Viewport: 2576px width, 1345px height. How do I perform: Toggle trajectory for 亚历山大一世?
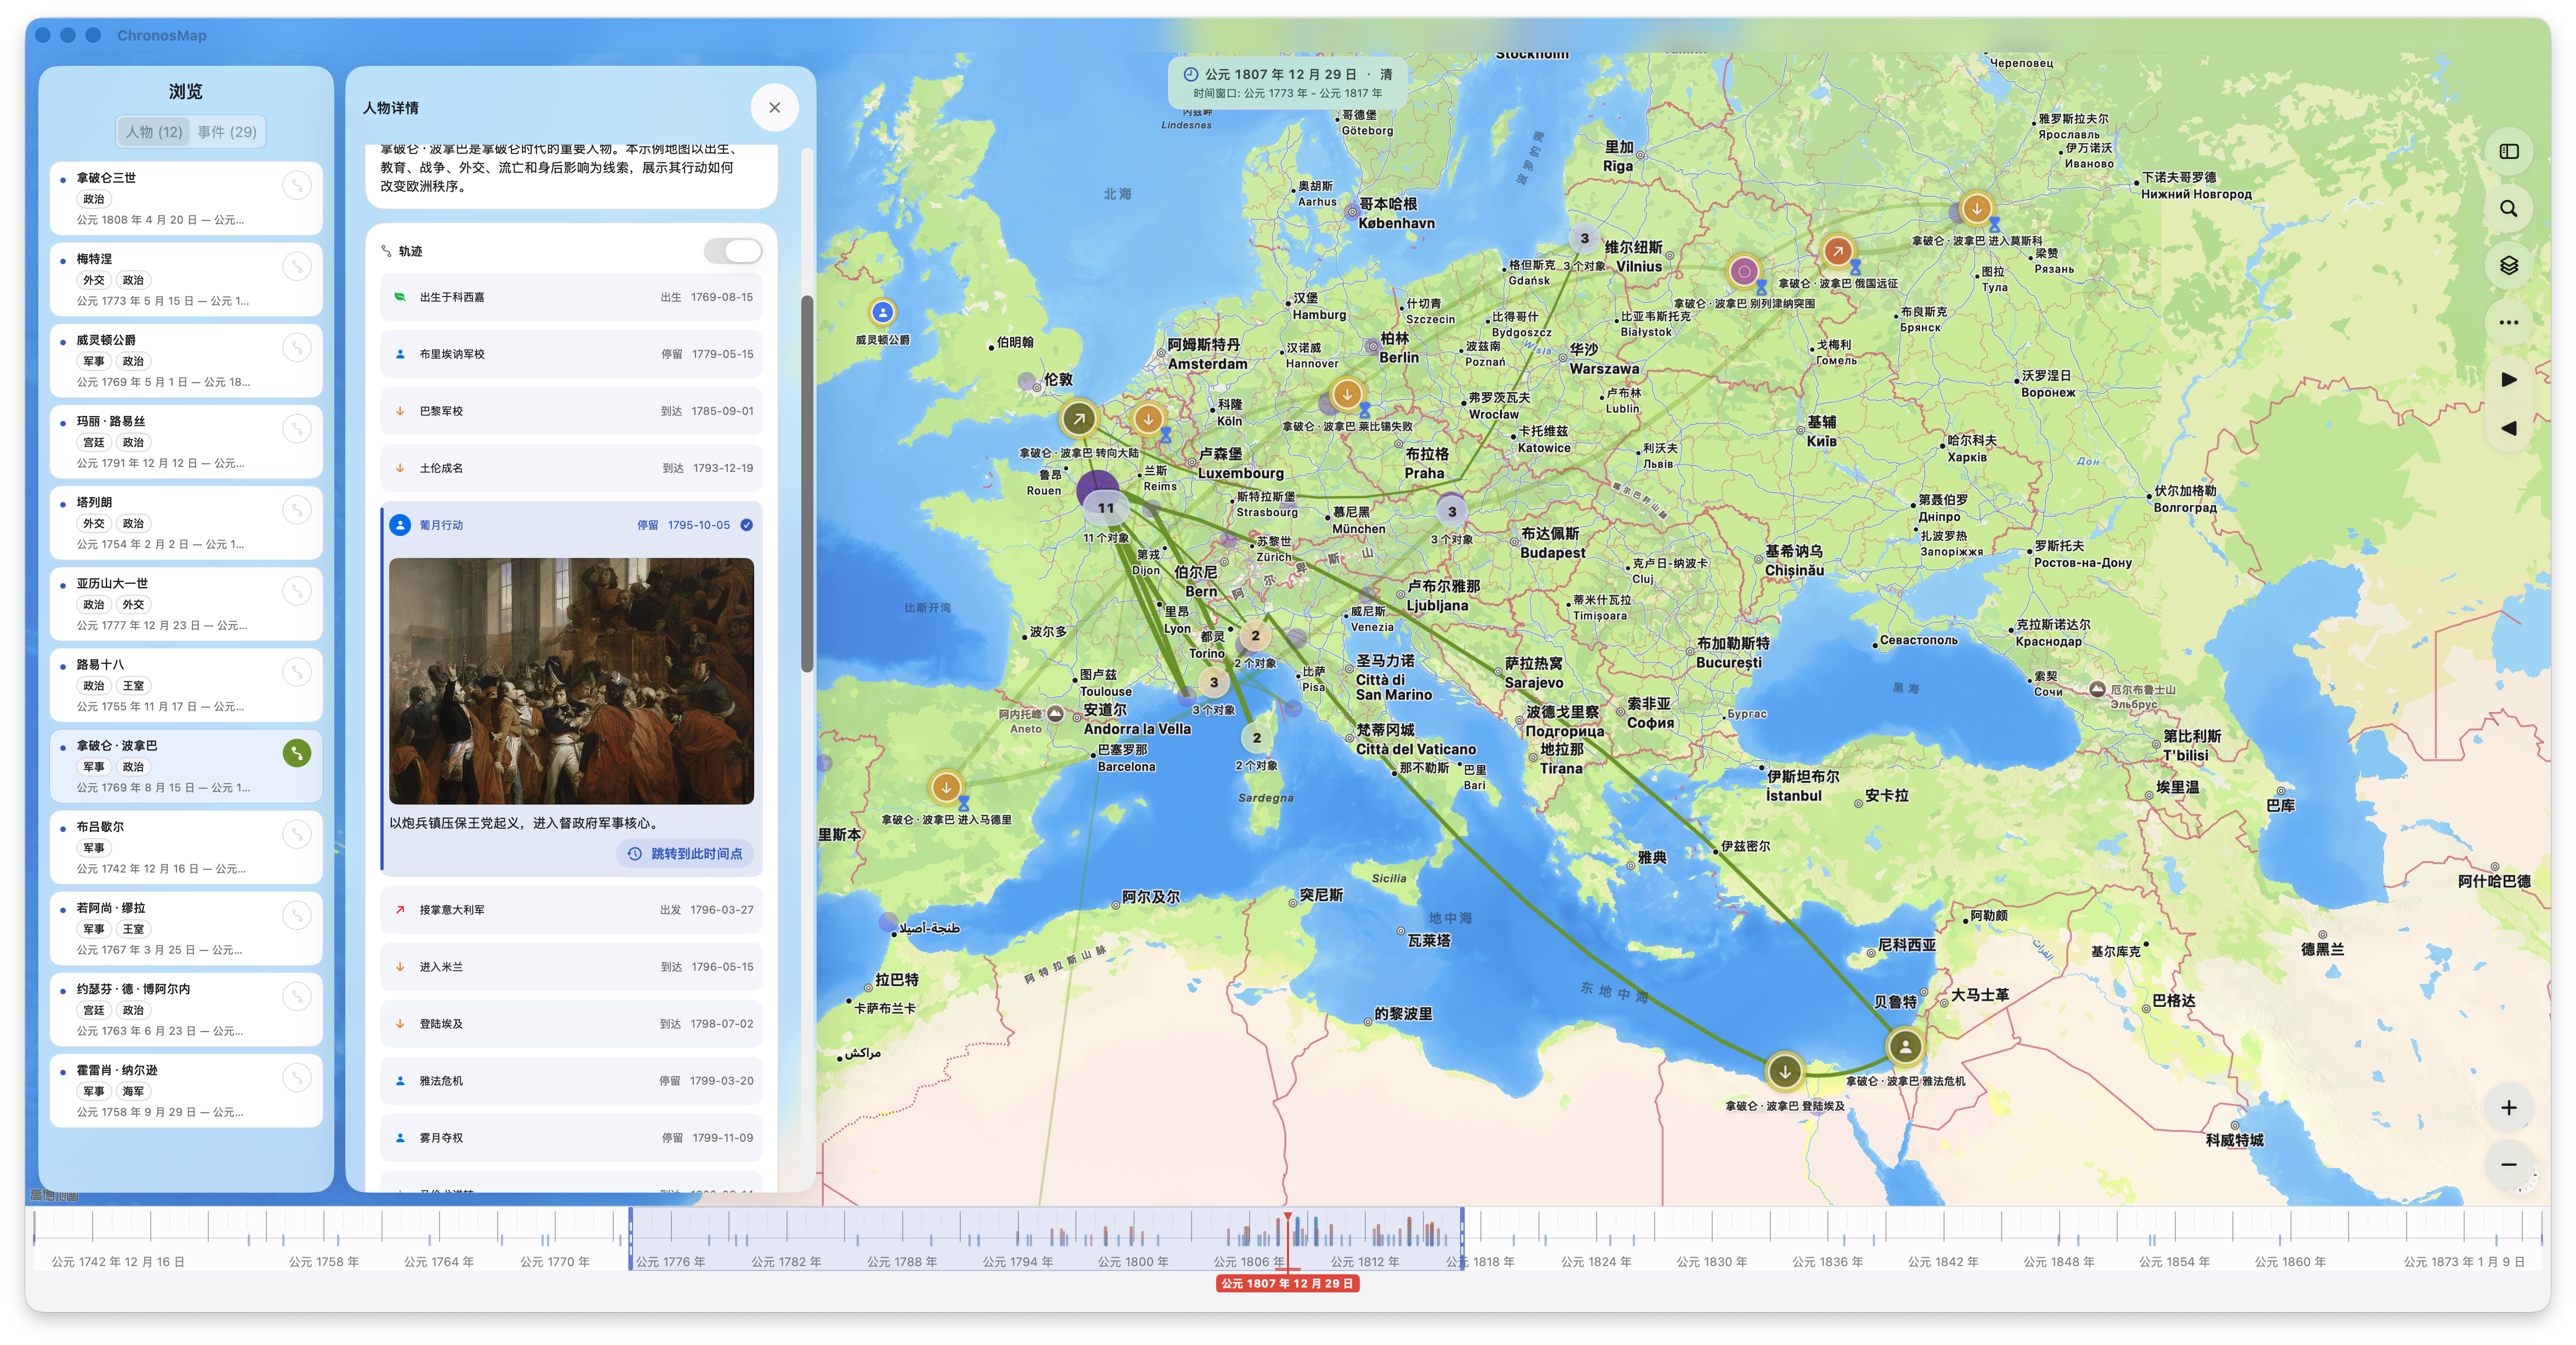(296, 590)
